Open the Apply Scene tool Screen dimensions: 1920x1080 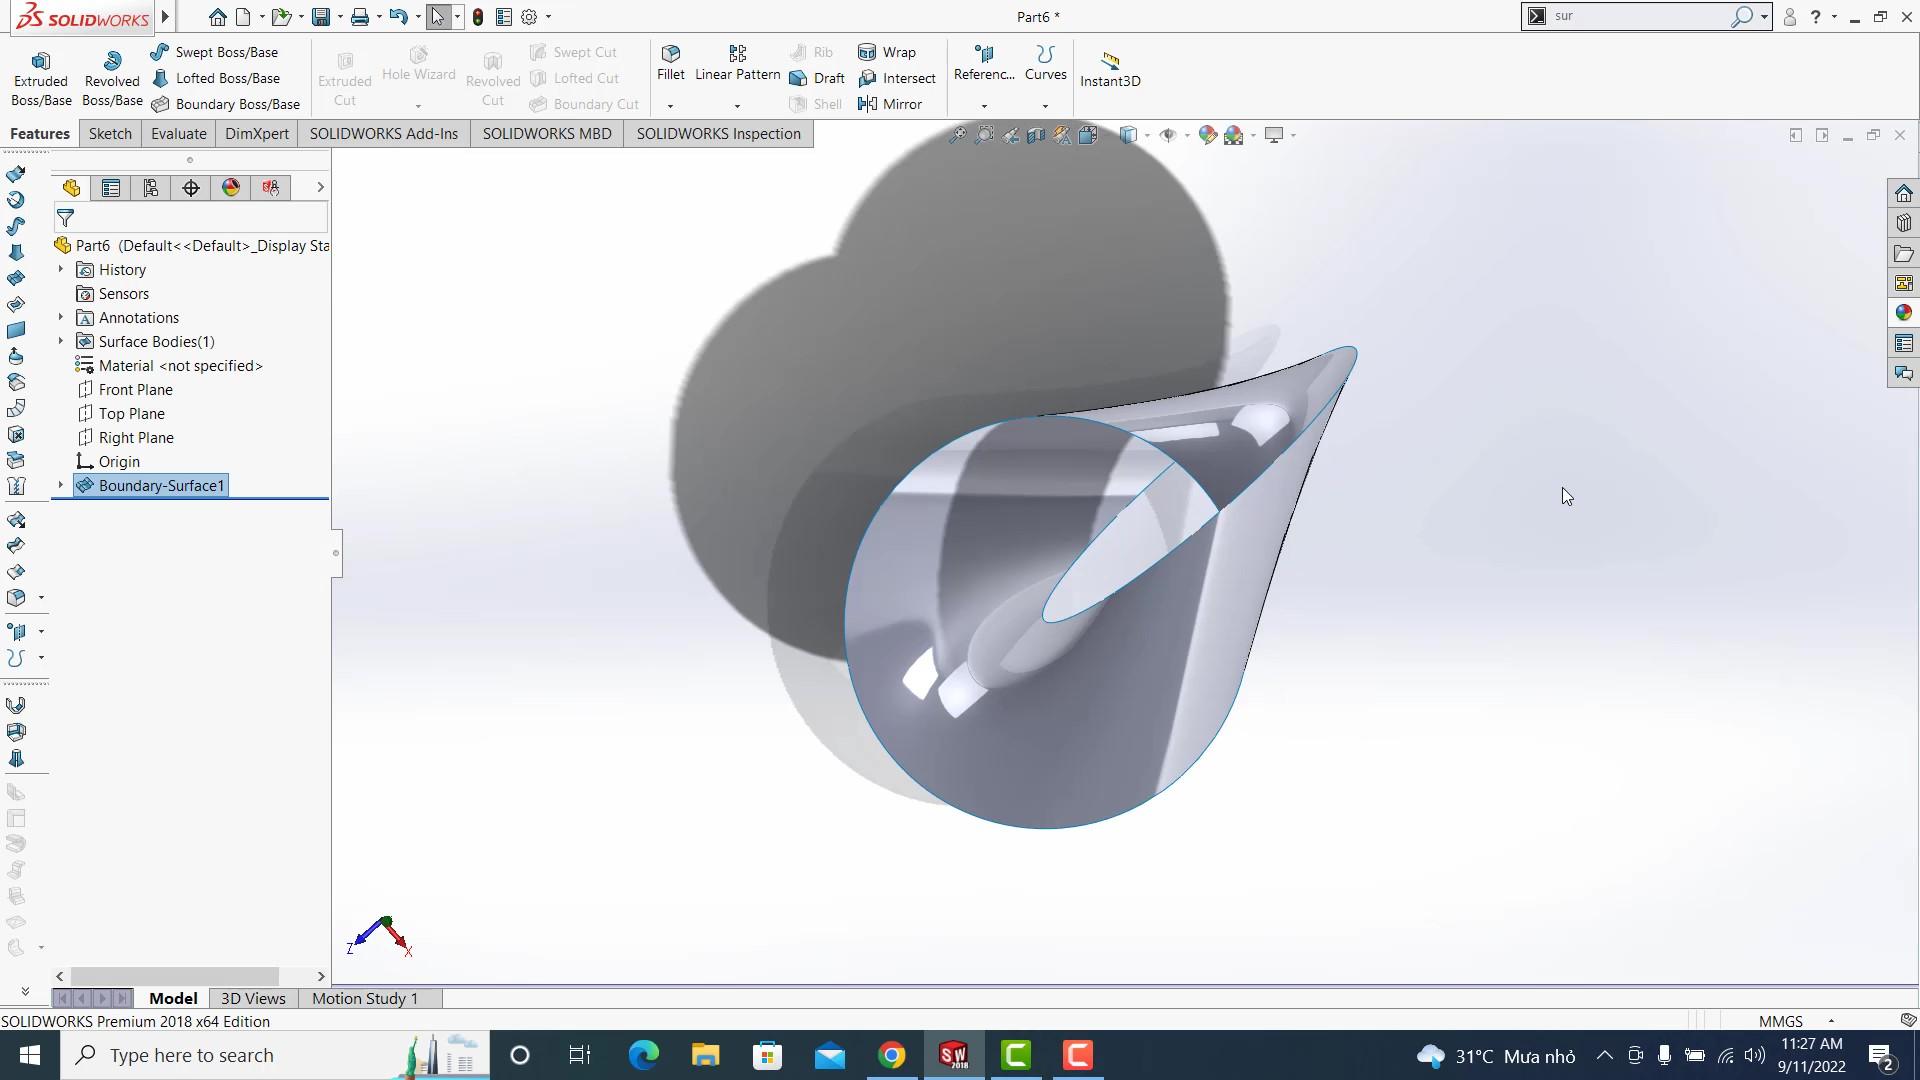pyautogui.click(x=1233, y=135)
